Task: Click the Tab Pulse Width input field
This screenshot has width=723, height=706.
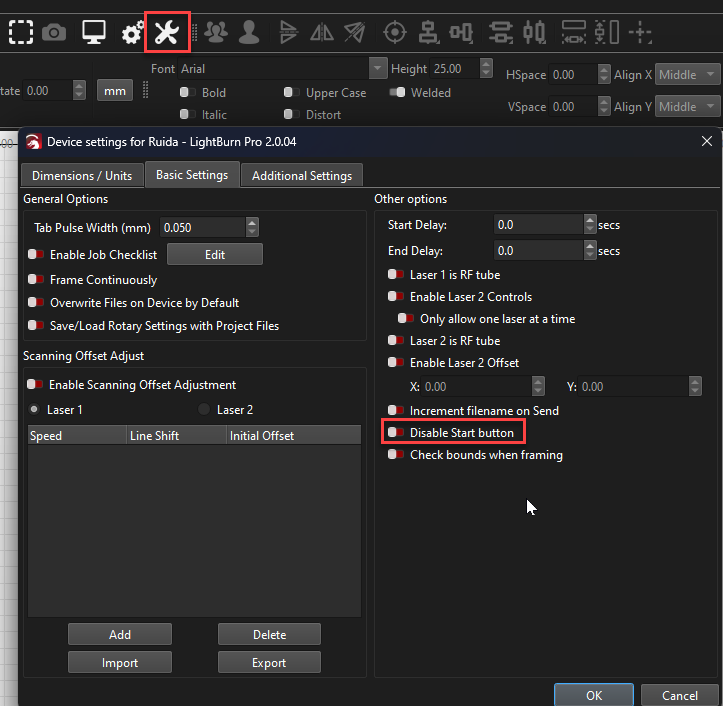Action: 202,228
